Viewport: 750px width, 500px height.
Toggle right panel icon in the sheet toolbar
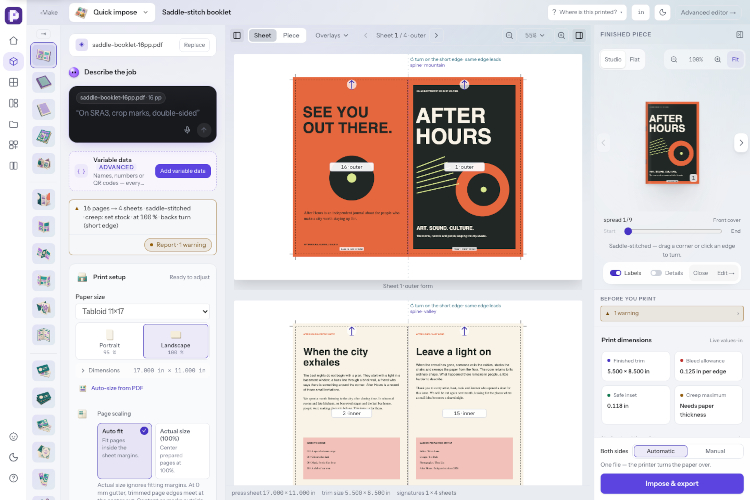tap(579, 35)
